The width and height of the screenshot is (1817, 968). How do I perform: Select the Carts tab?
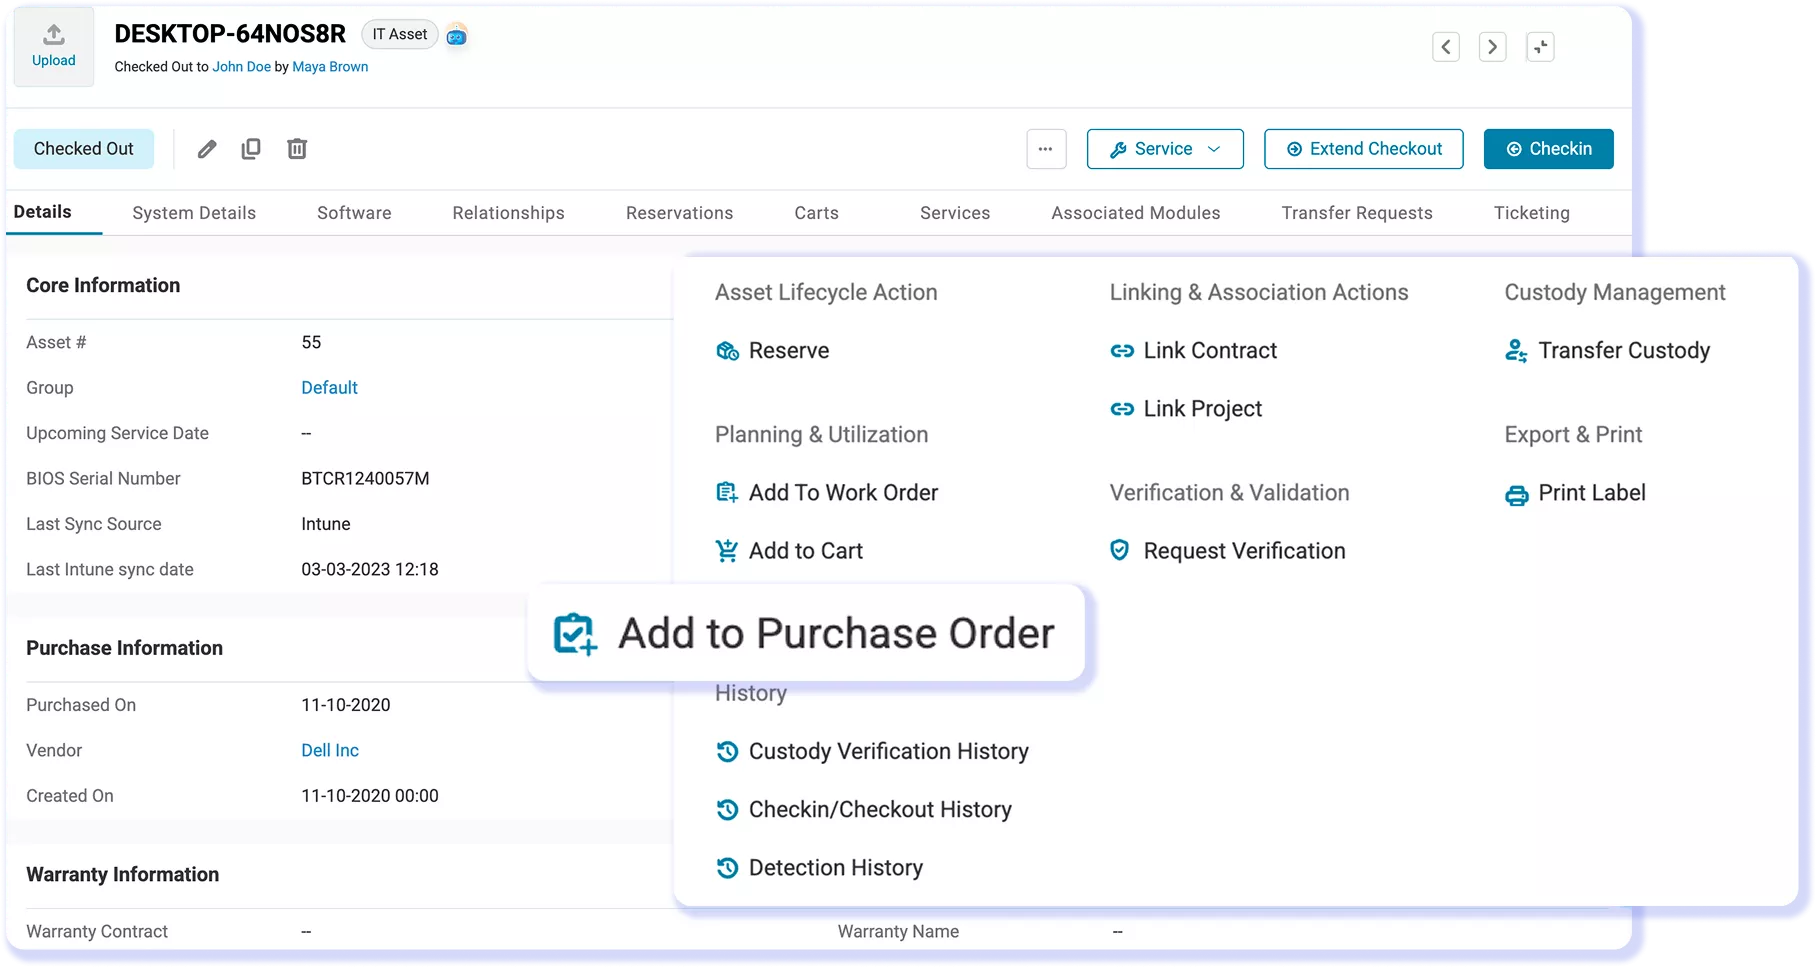(817, 213)
